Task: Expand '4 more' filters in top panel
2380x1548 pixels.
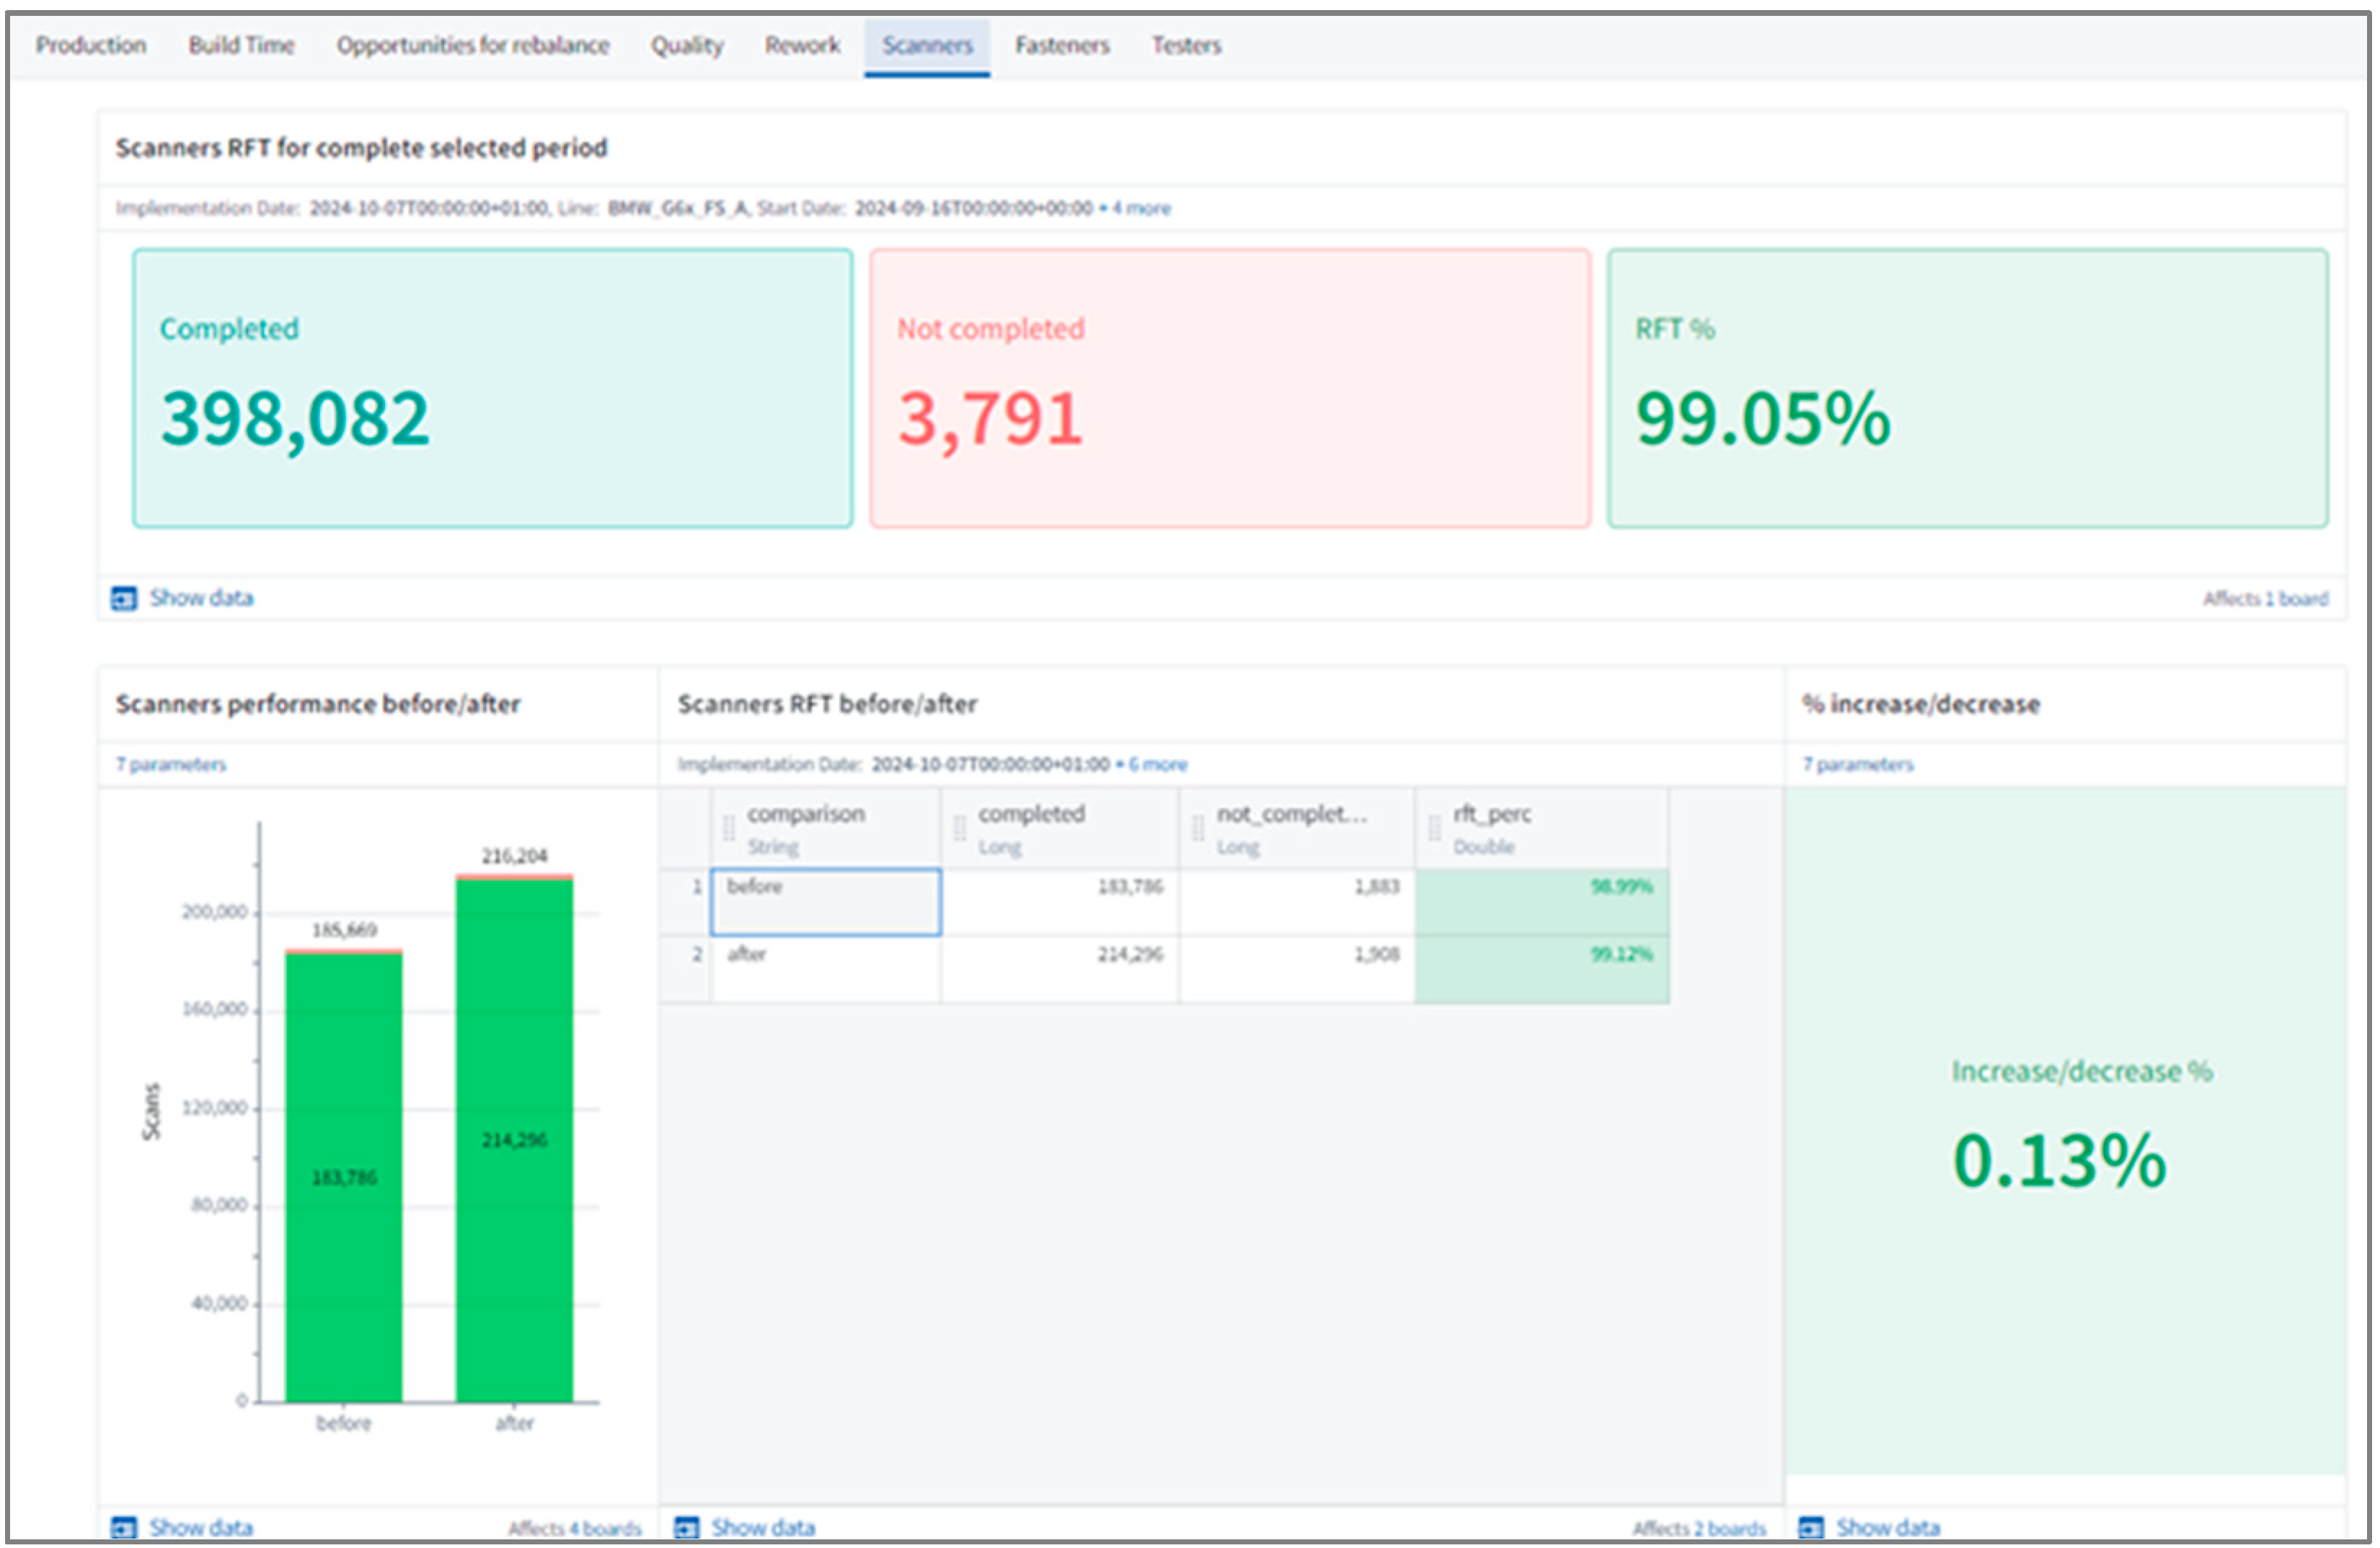Action: (x=1140, y=208)
